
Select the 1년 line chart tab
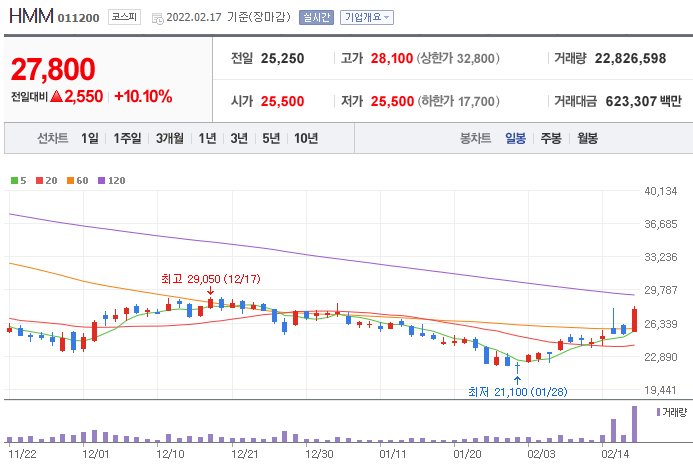point(207,138)
